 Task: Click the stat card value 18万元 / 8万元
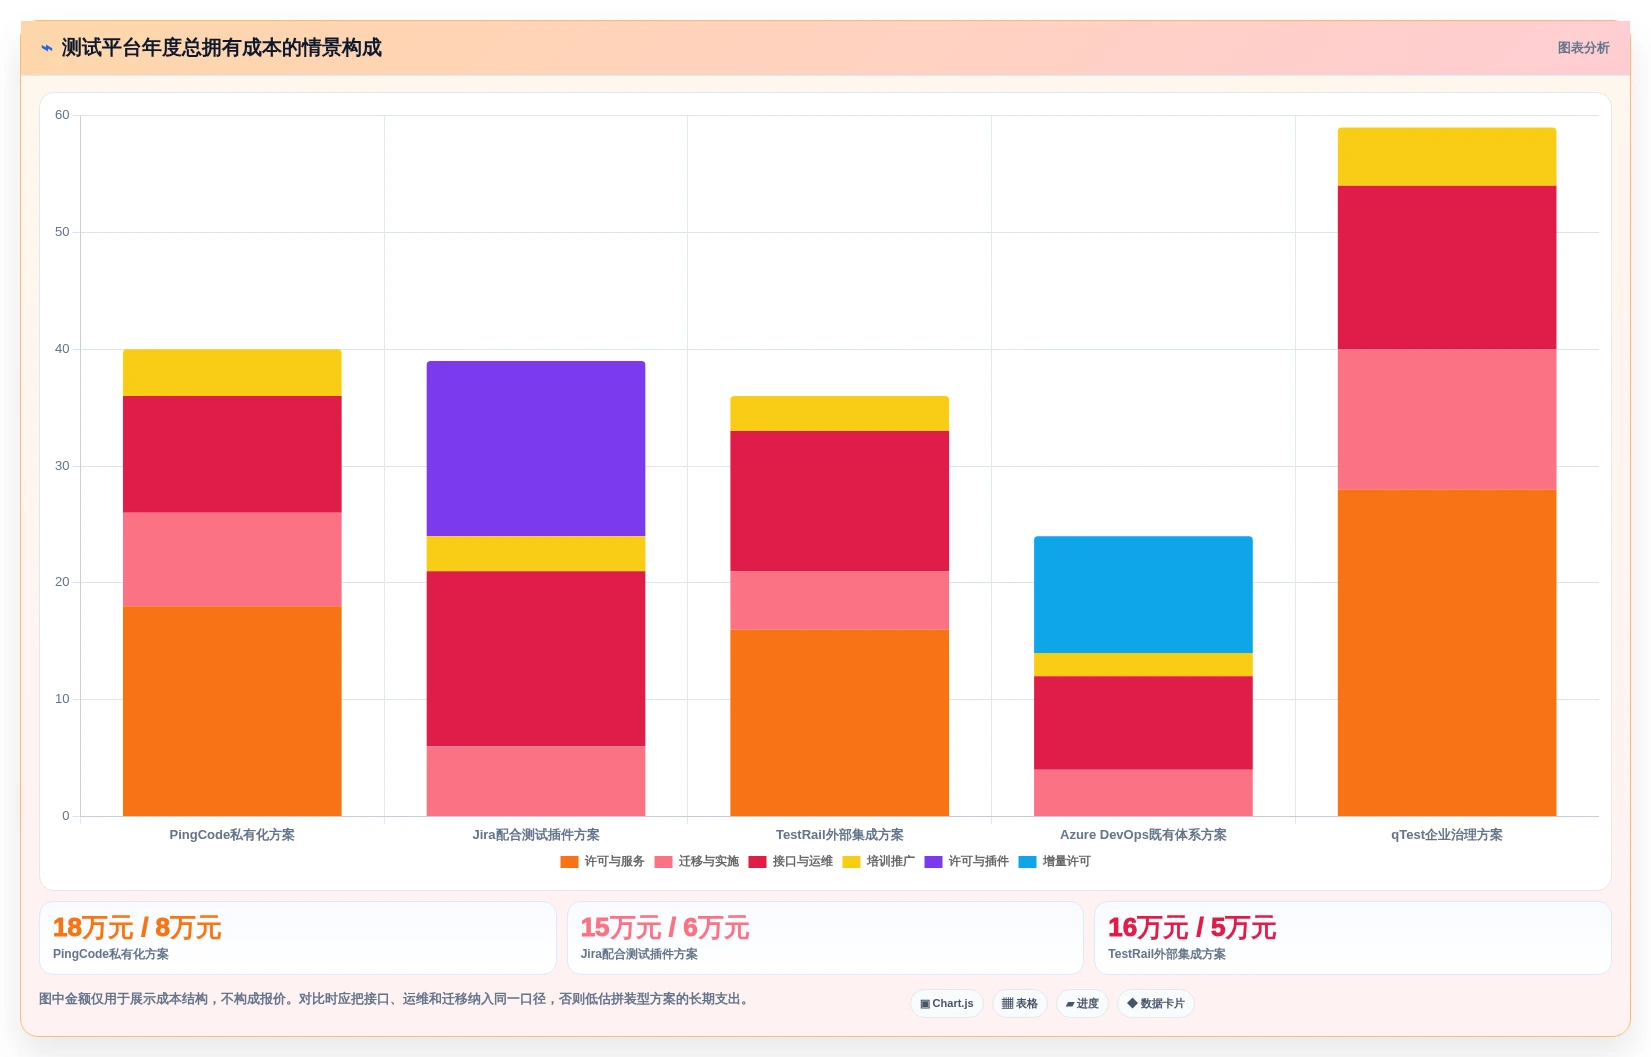[x=137, y=928]
